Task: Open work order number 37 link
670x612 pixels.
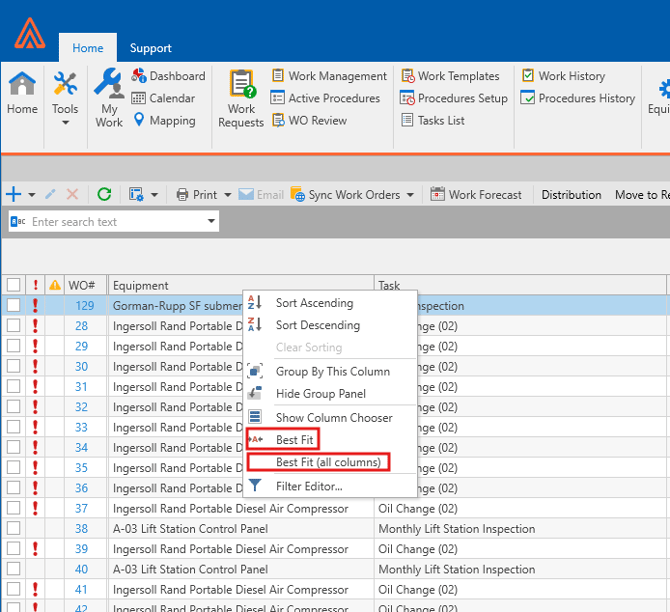Action: click(x=81, y=508)
